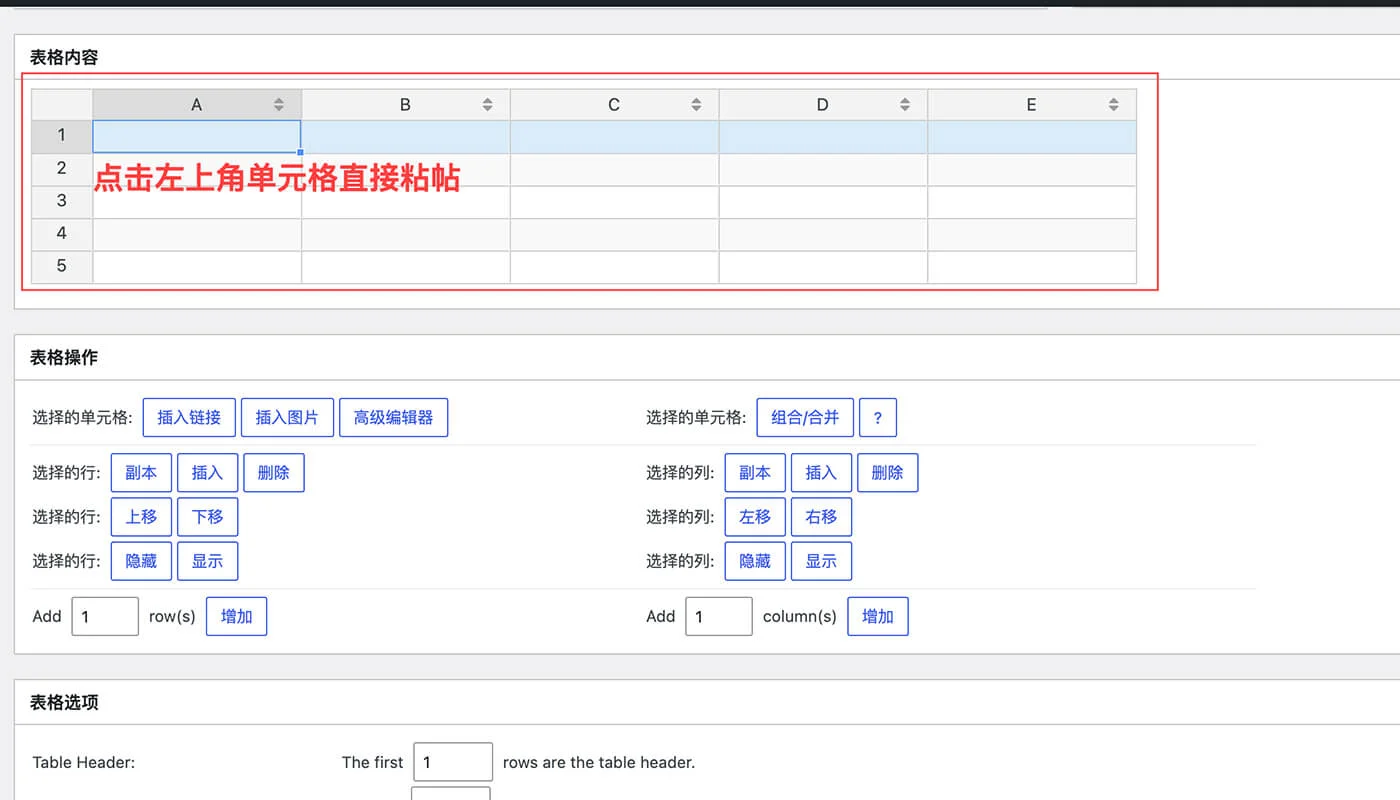Open the combine/merge help via the ? icon
1400x800 pixels.
pyautogui.click(x=878, y=417)
